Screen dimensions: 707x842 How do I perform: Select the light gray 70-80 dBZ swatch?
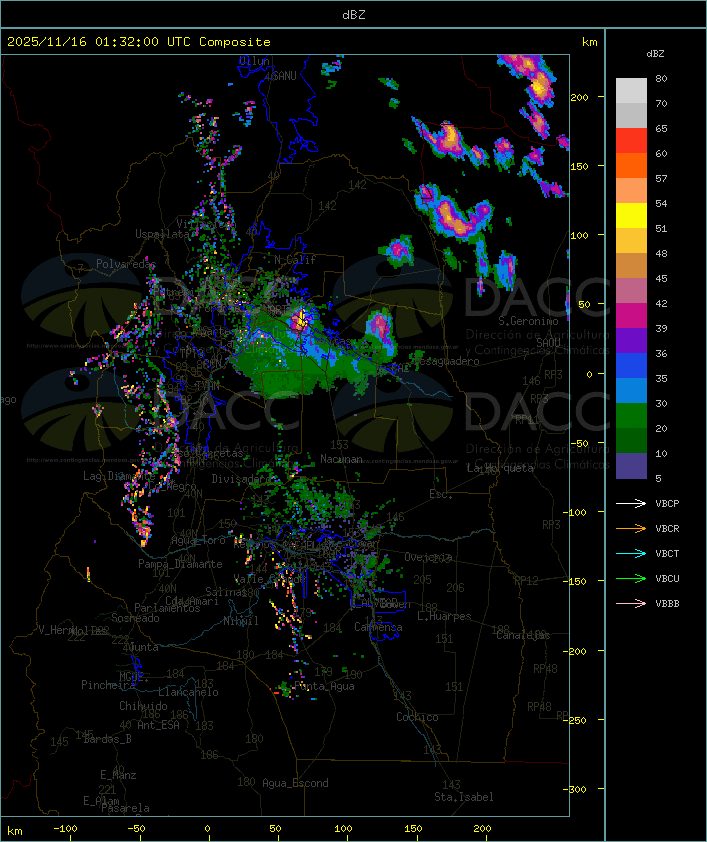631,91
